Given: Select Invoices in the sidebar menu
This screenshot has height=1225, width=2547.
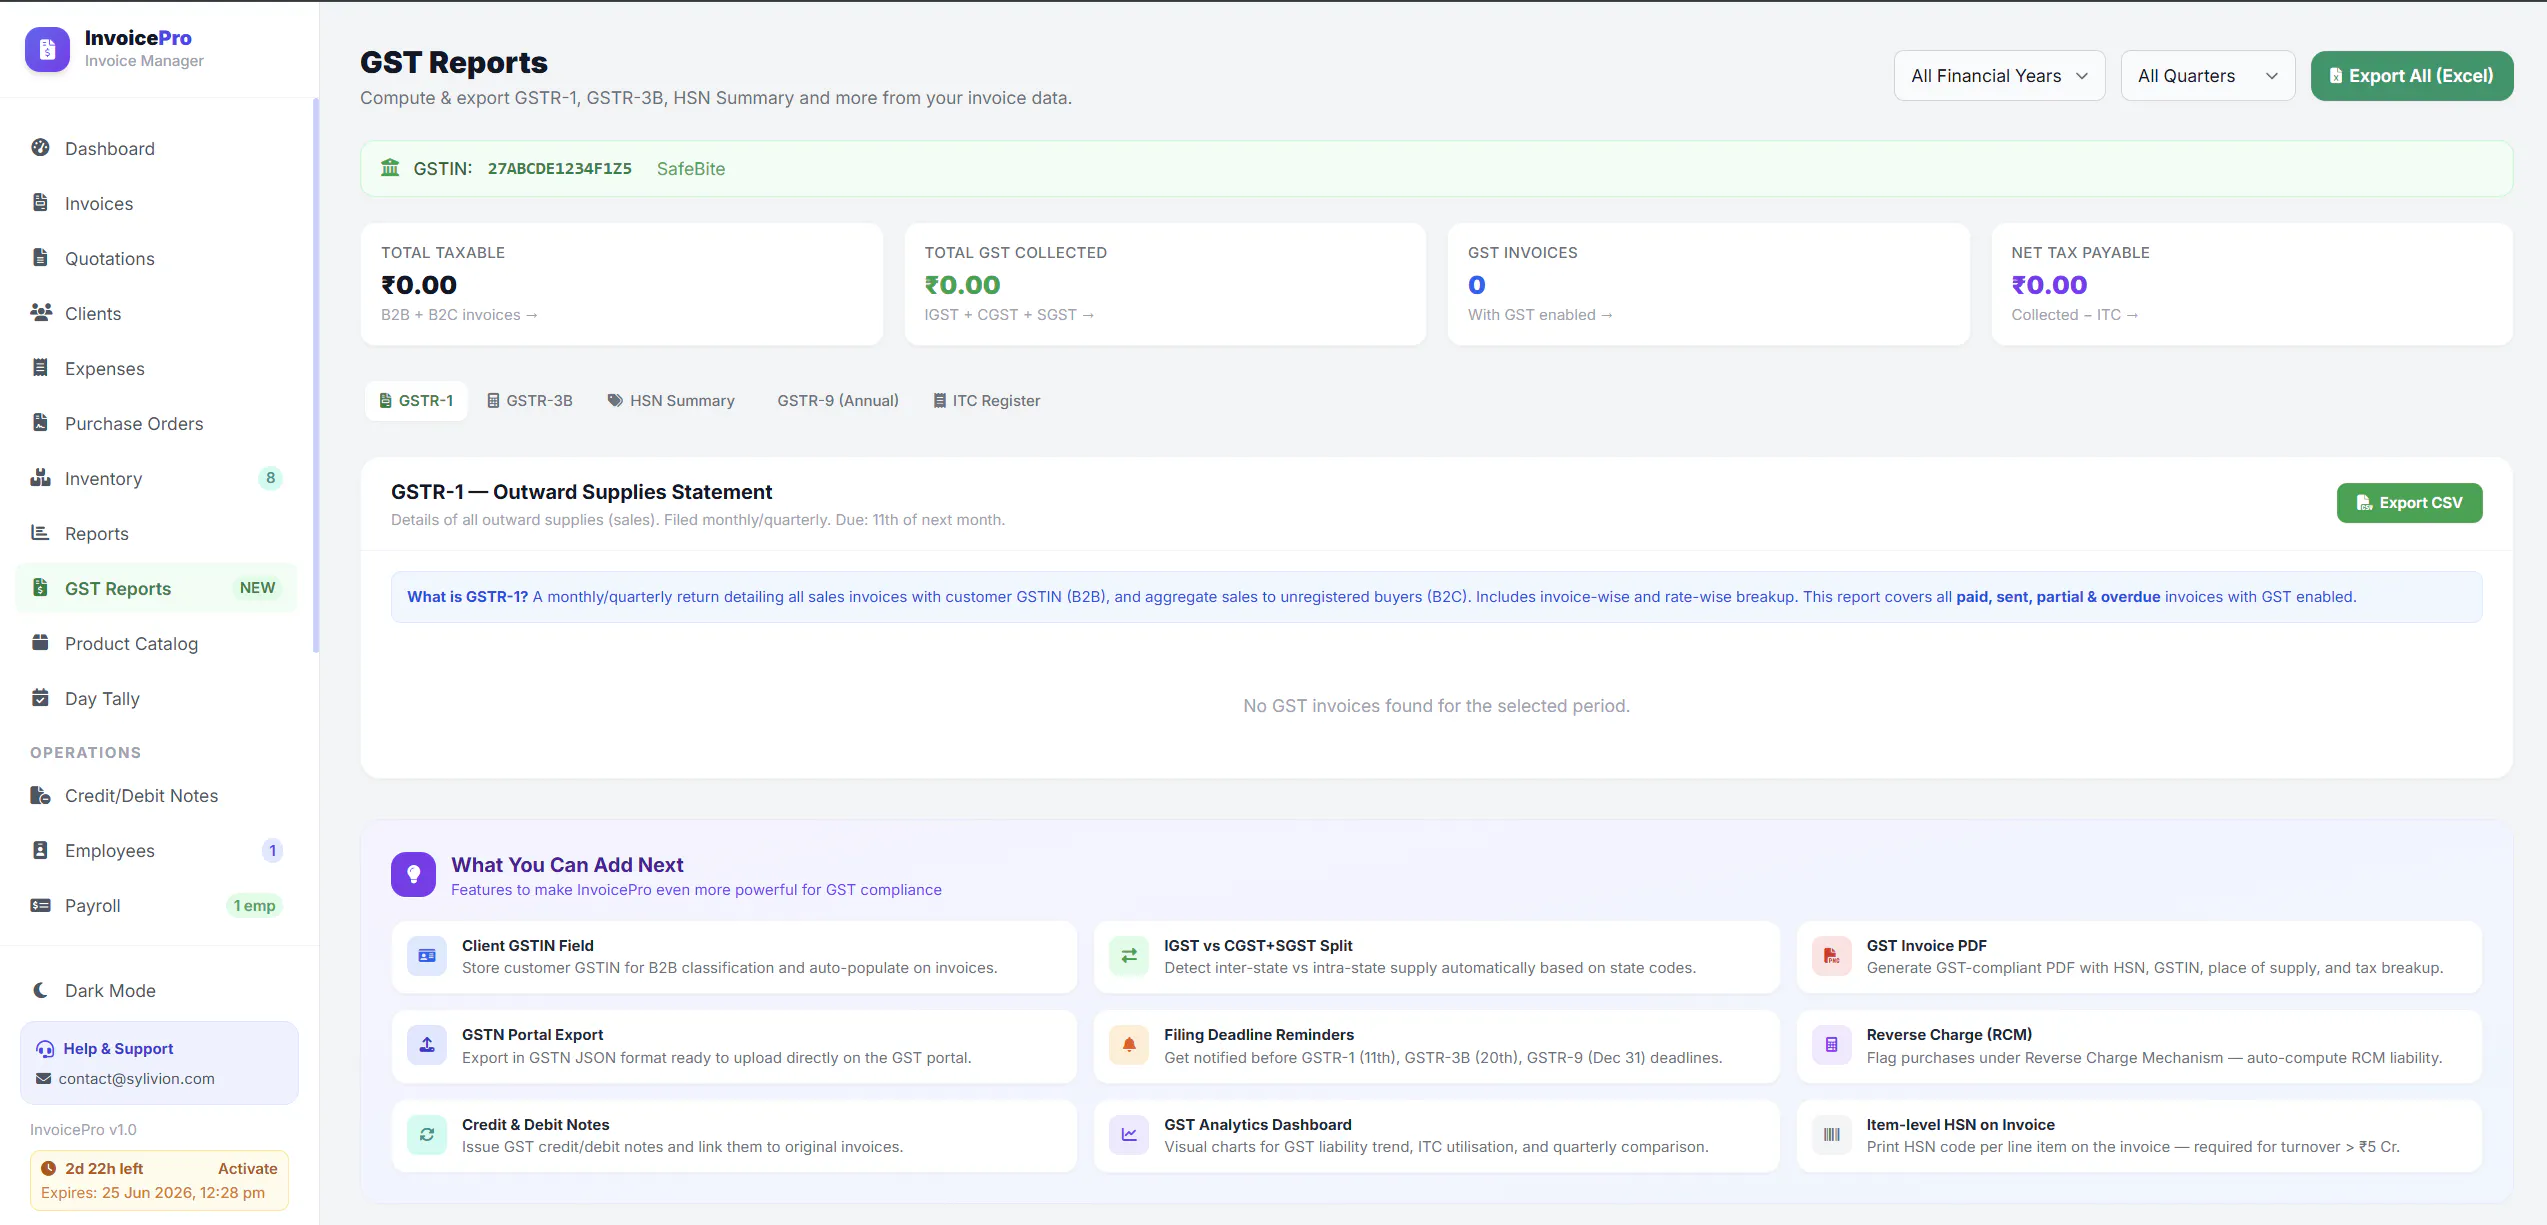Looking at the screenshot, I should click(156, 203).
